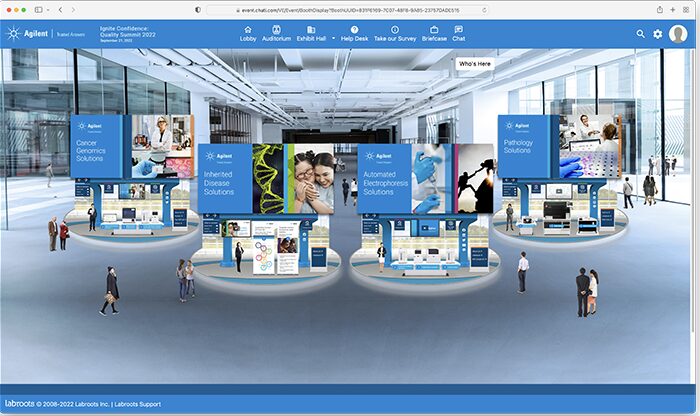Click the Exhibit Hall menu item

[x=312, y=33]
